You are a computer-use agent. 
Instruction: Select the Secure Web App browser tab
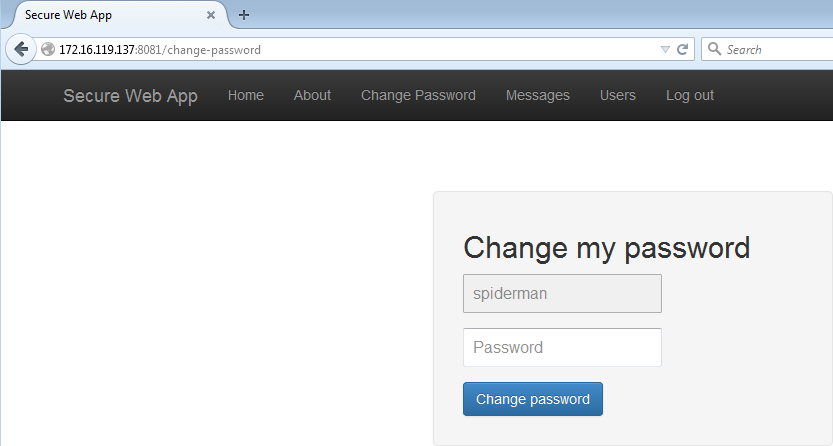114,15
